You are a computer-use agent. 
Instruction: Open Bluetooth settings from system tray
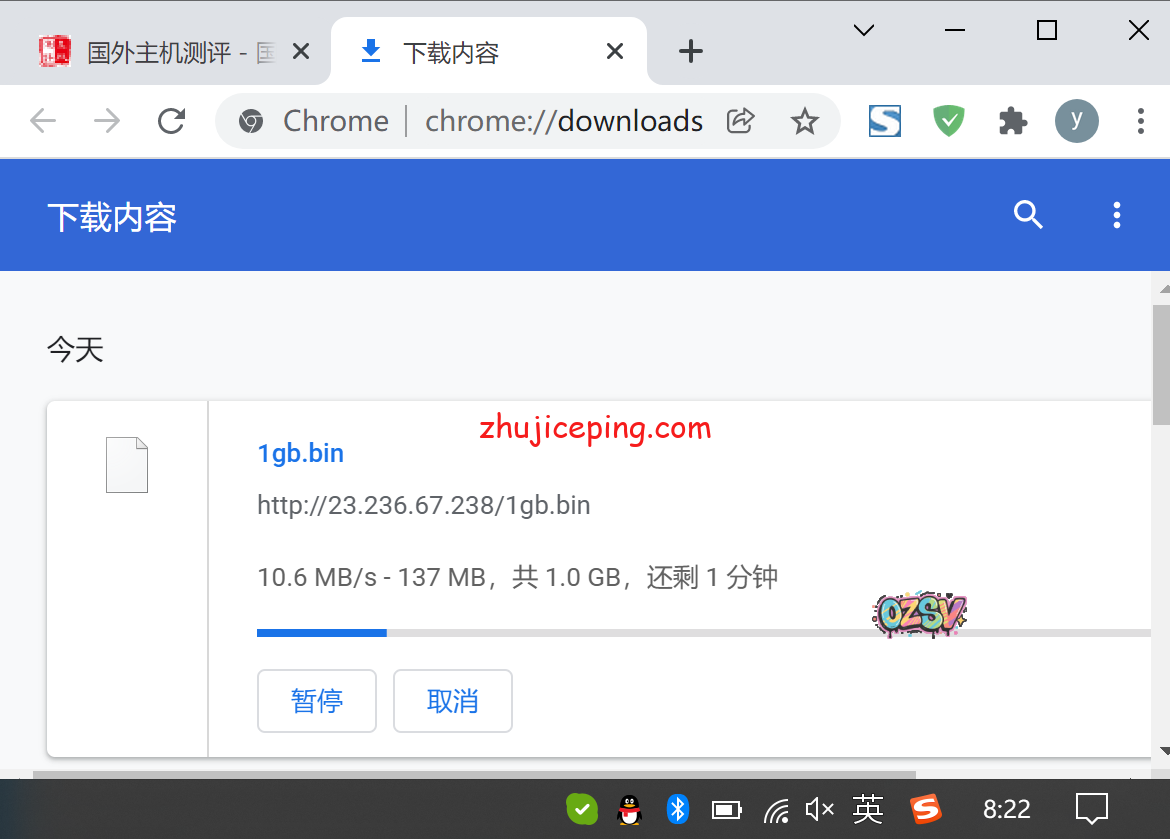click(678, 808)
